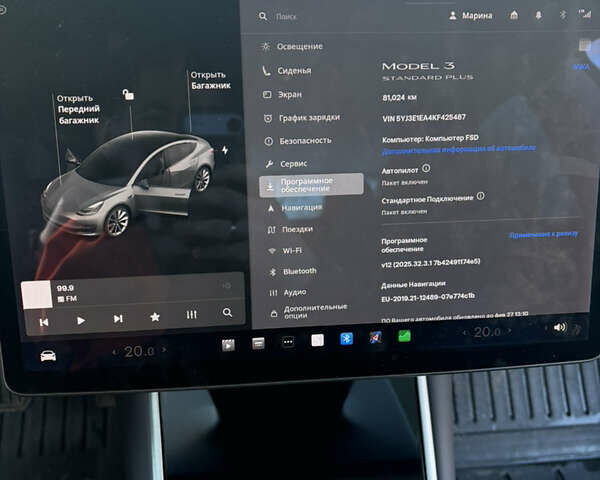Viewport: 600px width, 480px height.
Task: Click the info icon next to Автопилот
Action: [x=426, y=169]
